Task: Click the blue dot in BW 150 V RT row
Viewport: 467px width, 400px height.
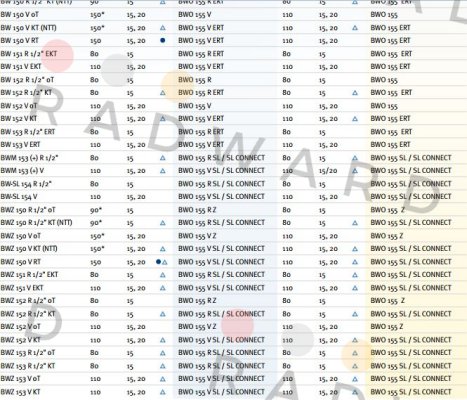Action: point(163,40)
